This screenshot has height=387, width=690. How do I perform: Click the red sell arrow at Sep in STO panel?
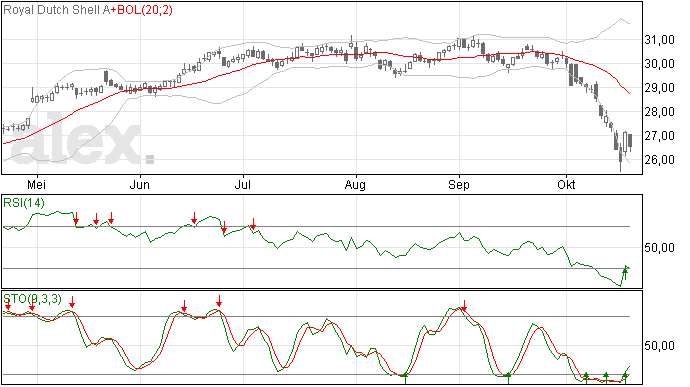(464, 306)
